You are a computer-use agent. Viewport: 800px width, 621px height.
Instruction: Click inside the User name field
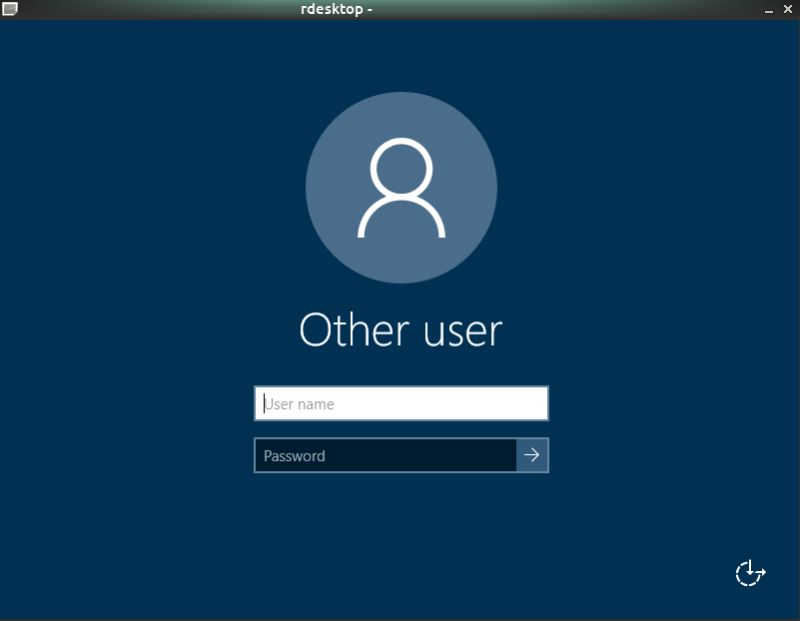(x=400, y=403)
